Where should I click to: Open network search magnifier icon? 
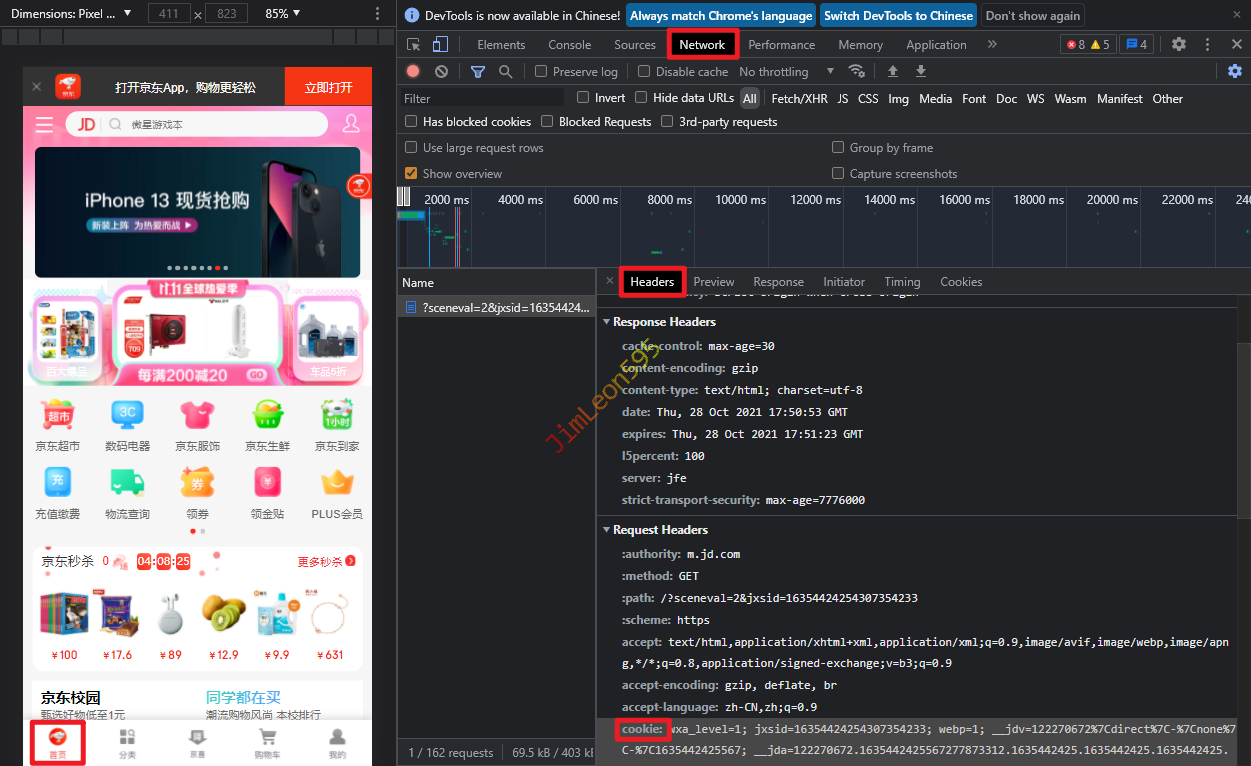pyautogui.click(x=506, y=72)
